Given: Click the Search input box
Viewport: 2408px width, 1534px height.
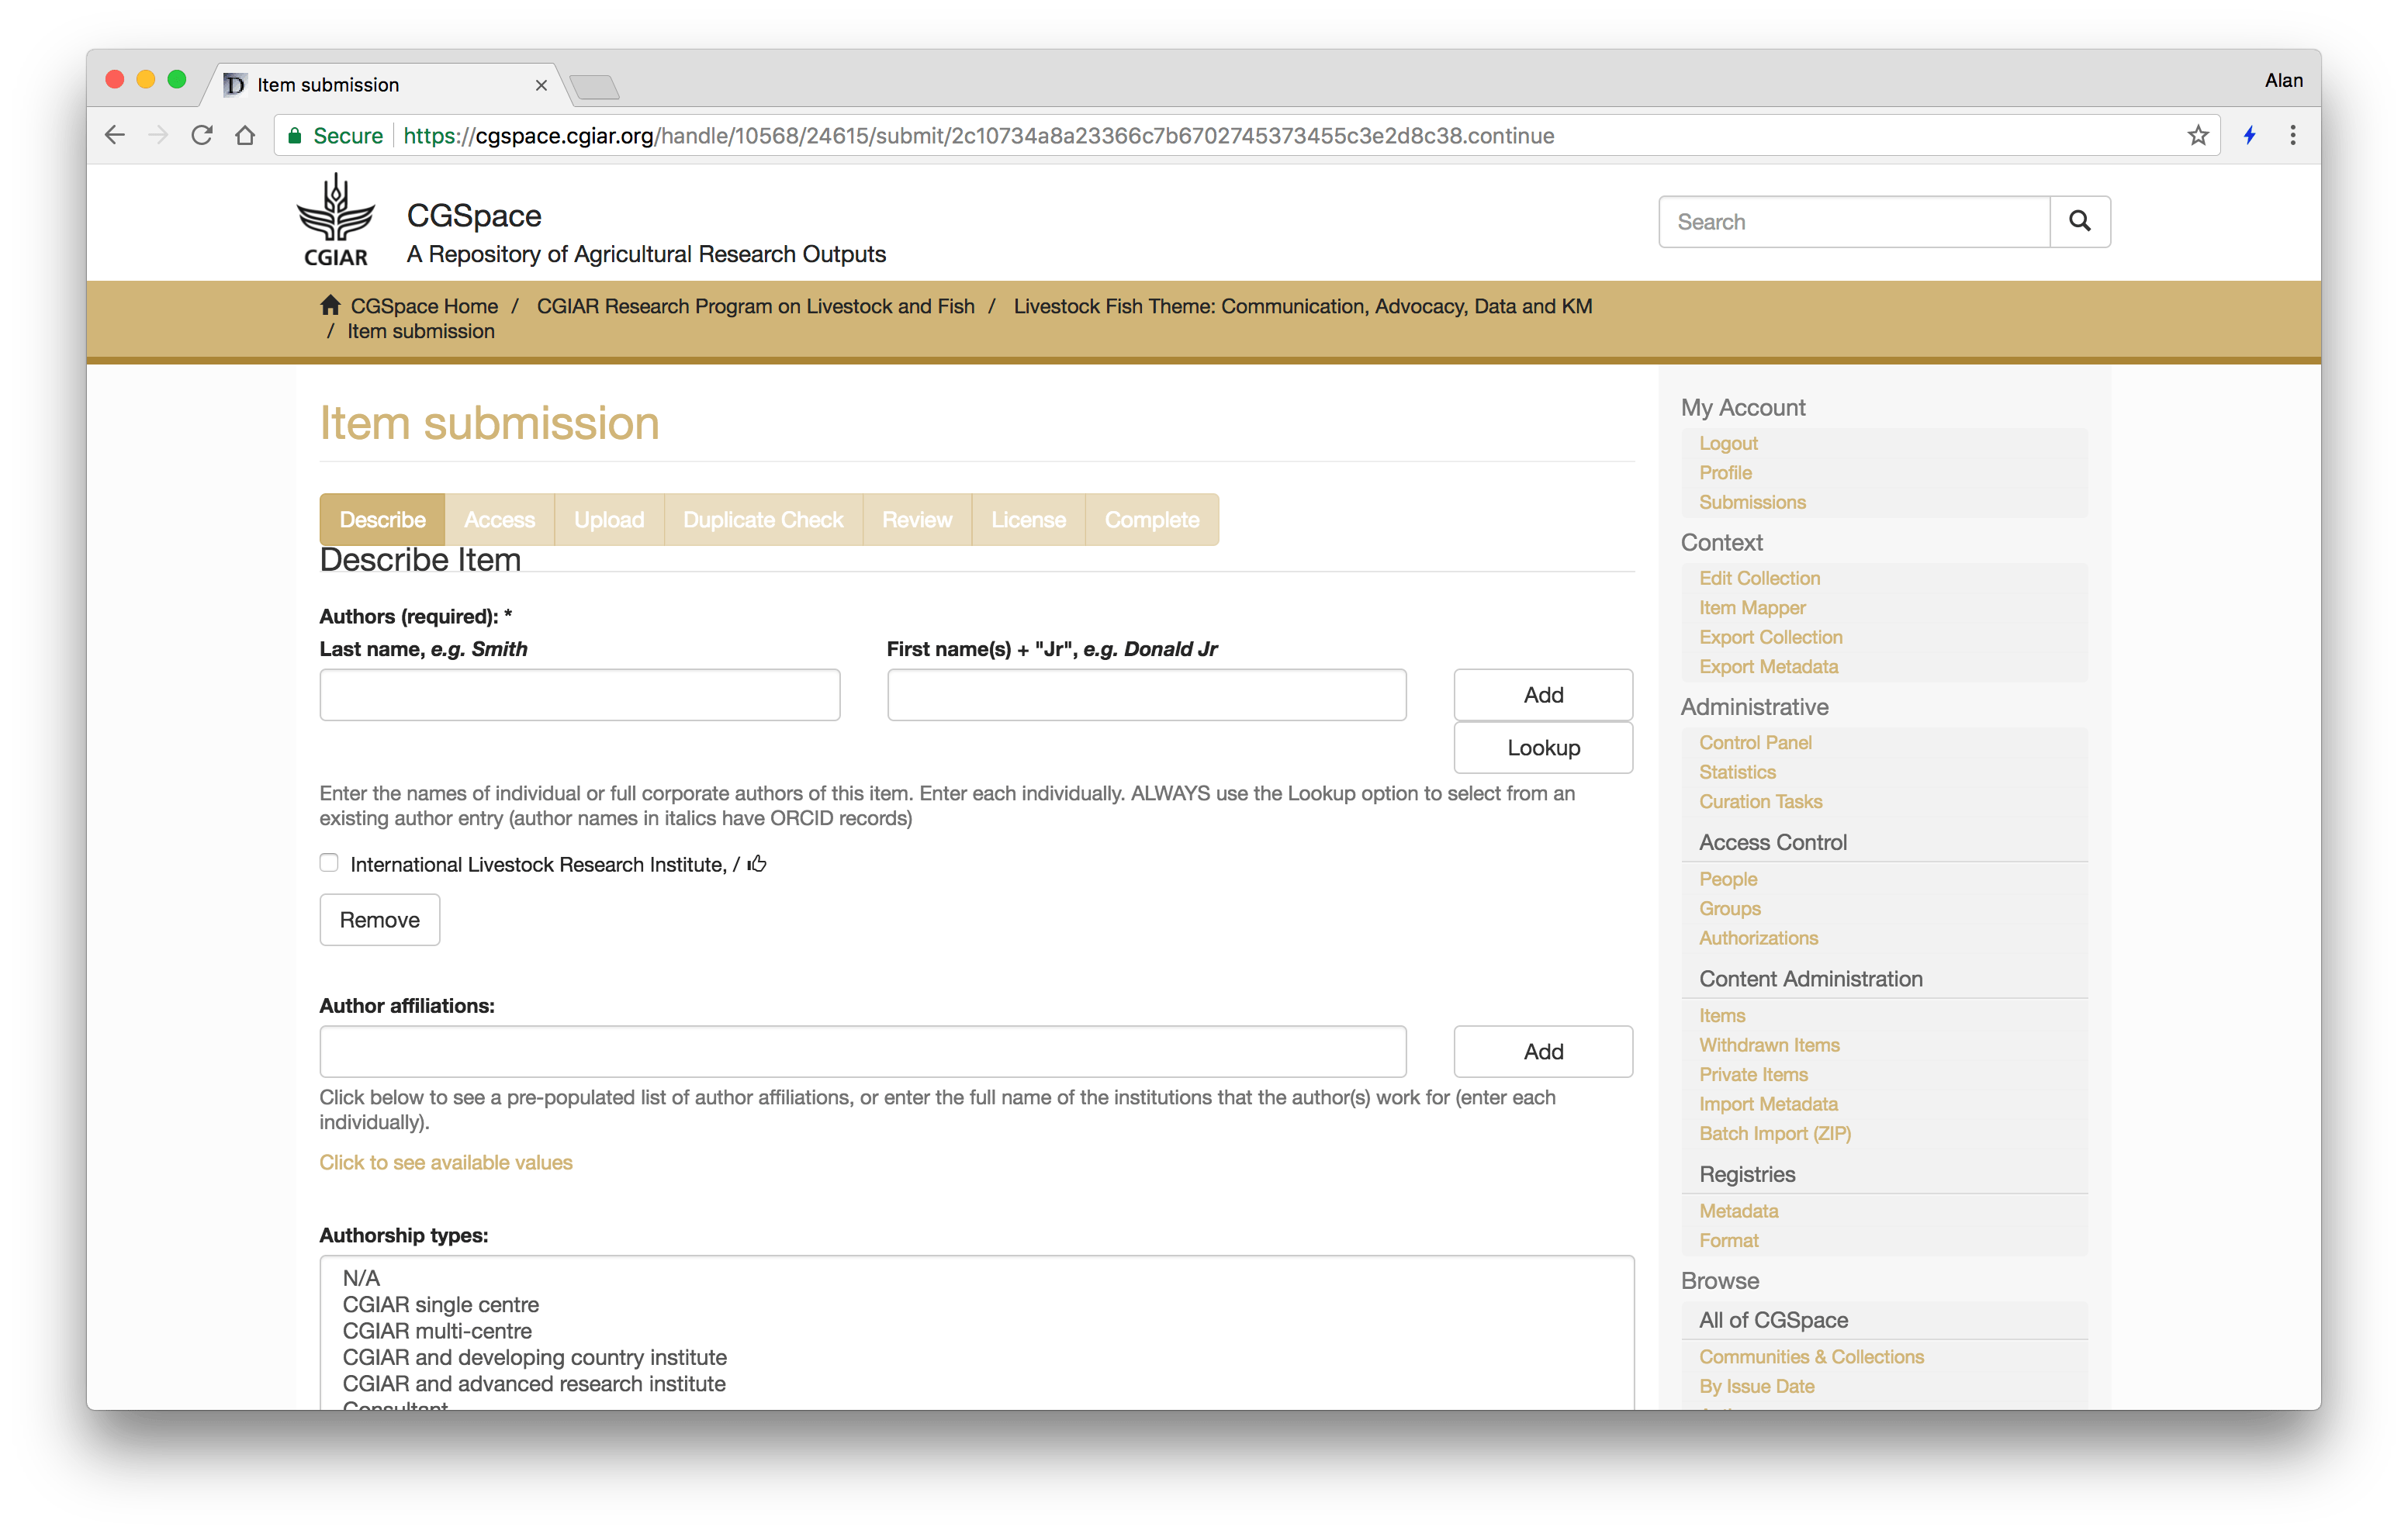Looking at the screenshot, I should coord(1855,221).
